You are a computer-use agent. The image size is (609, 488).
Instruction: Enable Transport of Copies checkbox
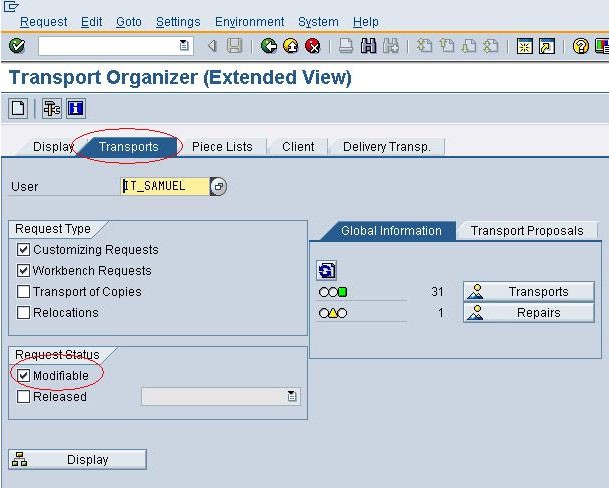click(x=23, y=291)
